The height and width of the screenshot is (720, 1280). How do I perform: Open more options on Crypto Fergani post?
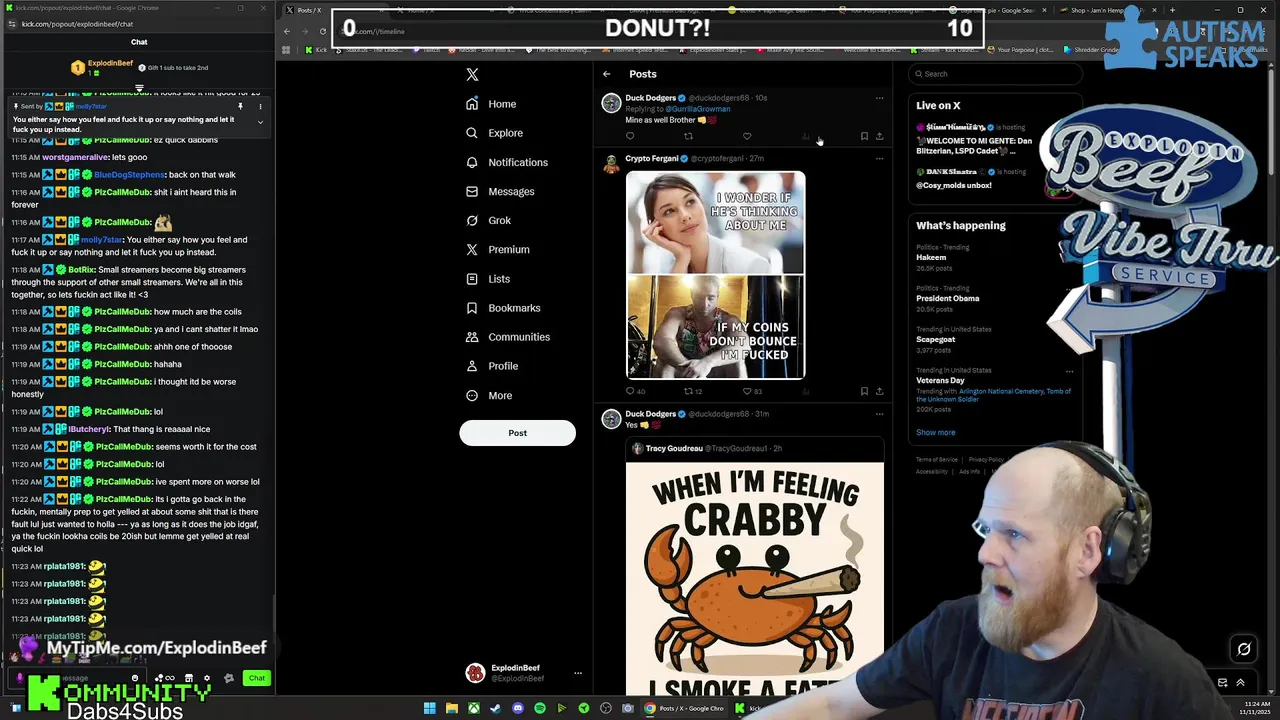click(879, 158)
